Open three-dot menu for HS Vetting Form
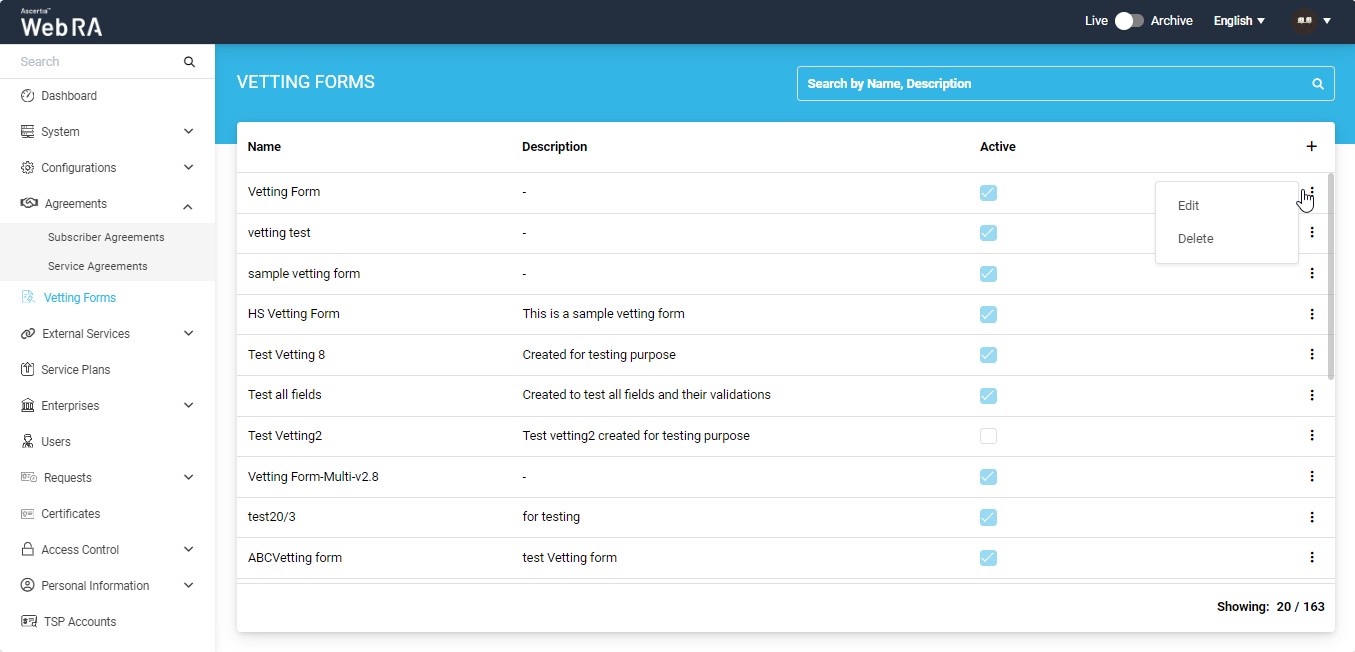The height and width of the screenshot is (652, 1355). (x=1311, y=314)
